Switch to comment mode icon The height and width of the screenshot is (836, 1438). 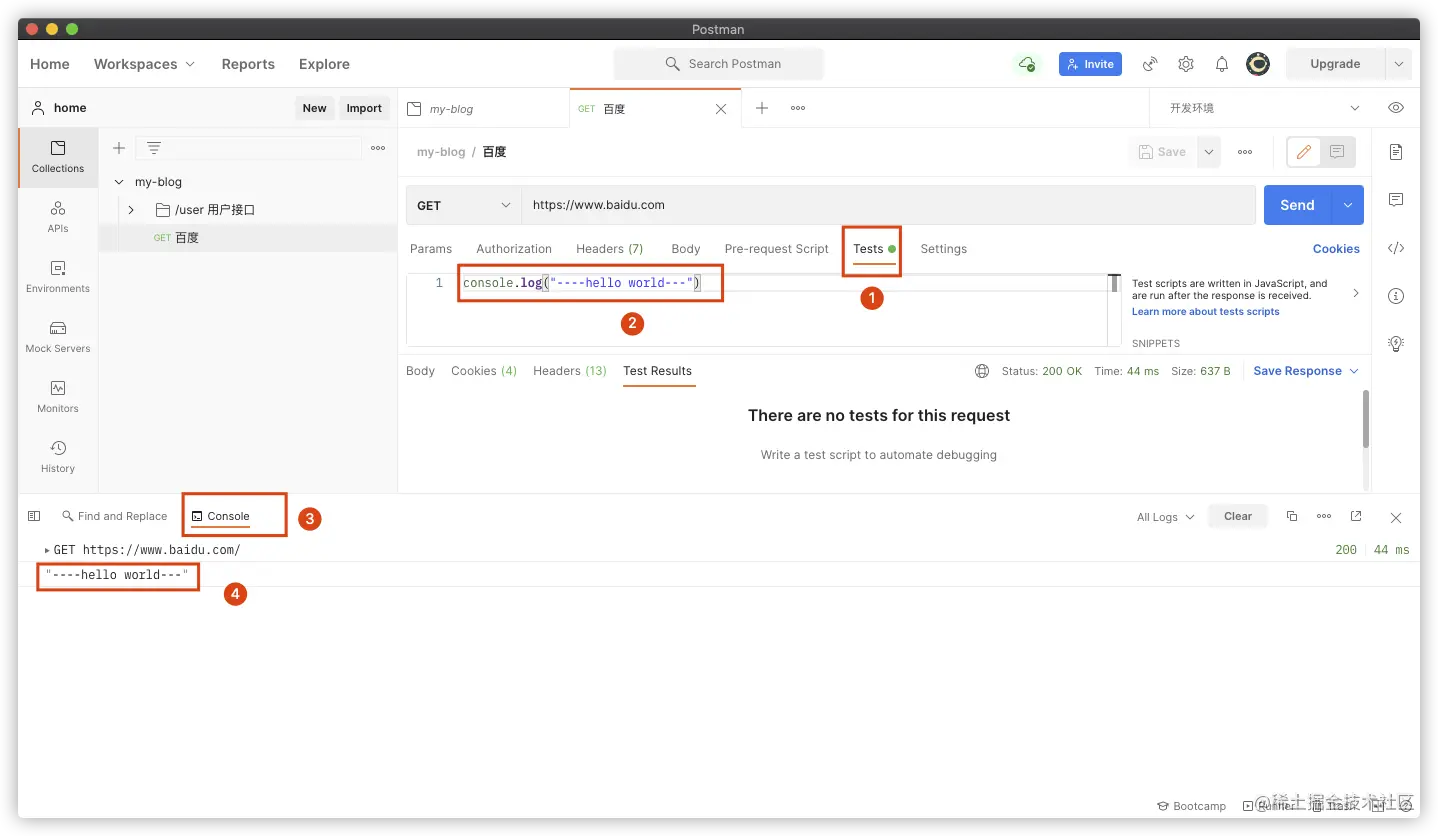pos(1337,152)
